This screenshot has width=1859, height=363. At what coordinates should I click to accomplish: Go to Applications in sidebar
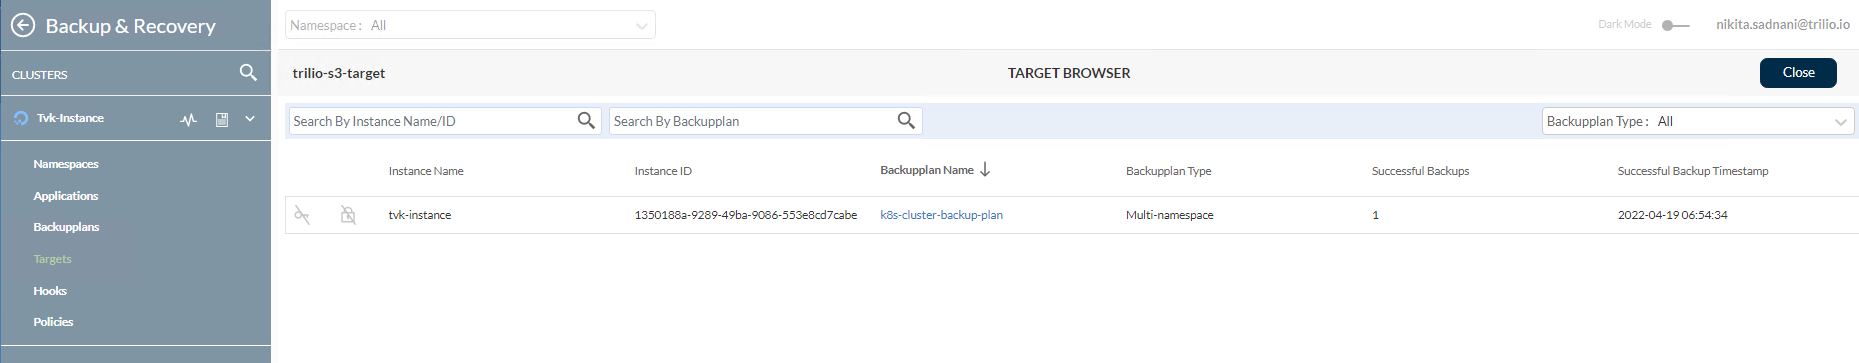[x=66, y=196]
